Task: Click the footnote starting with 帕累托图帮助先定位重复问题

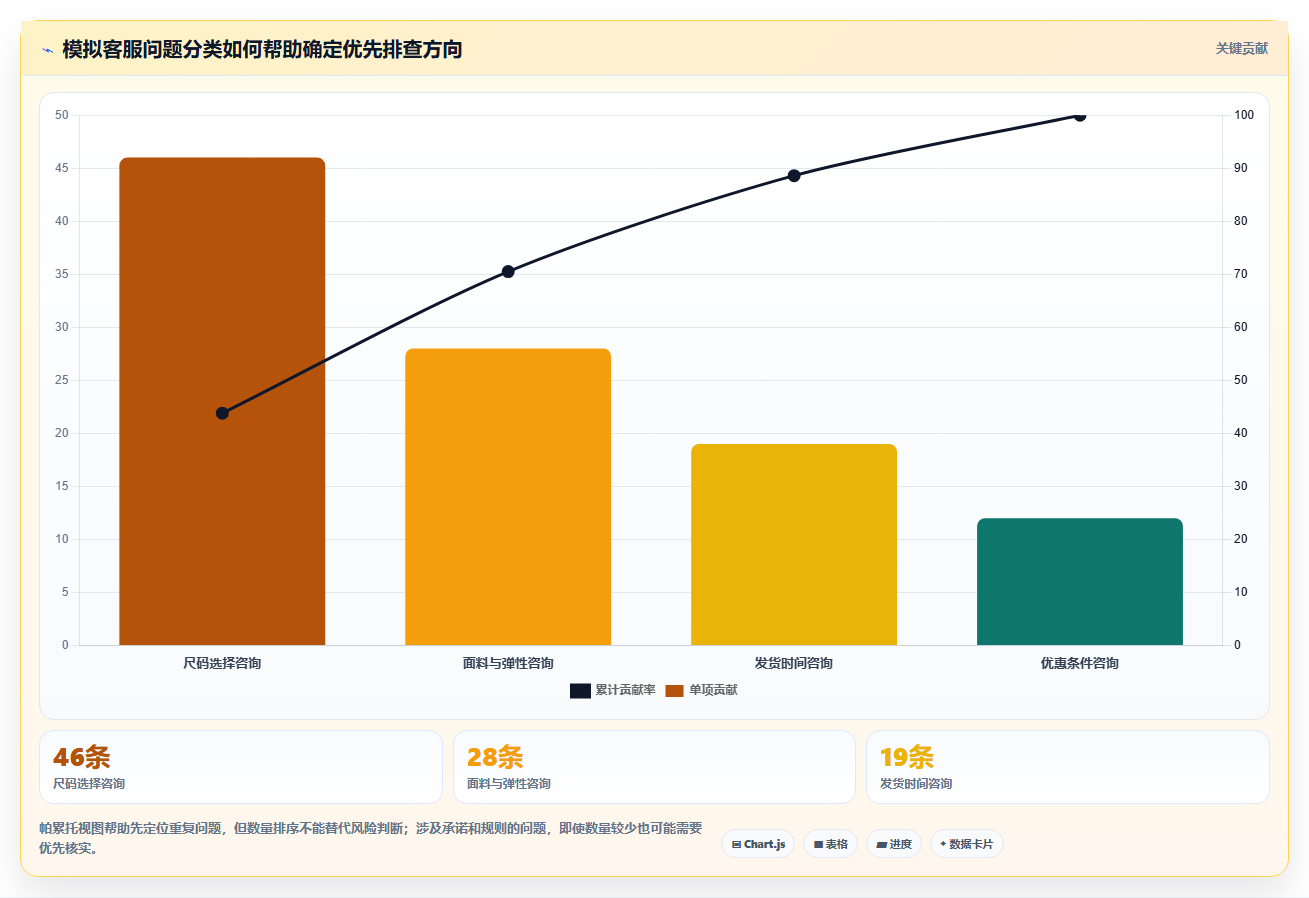Action: coord(371,838)
